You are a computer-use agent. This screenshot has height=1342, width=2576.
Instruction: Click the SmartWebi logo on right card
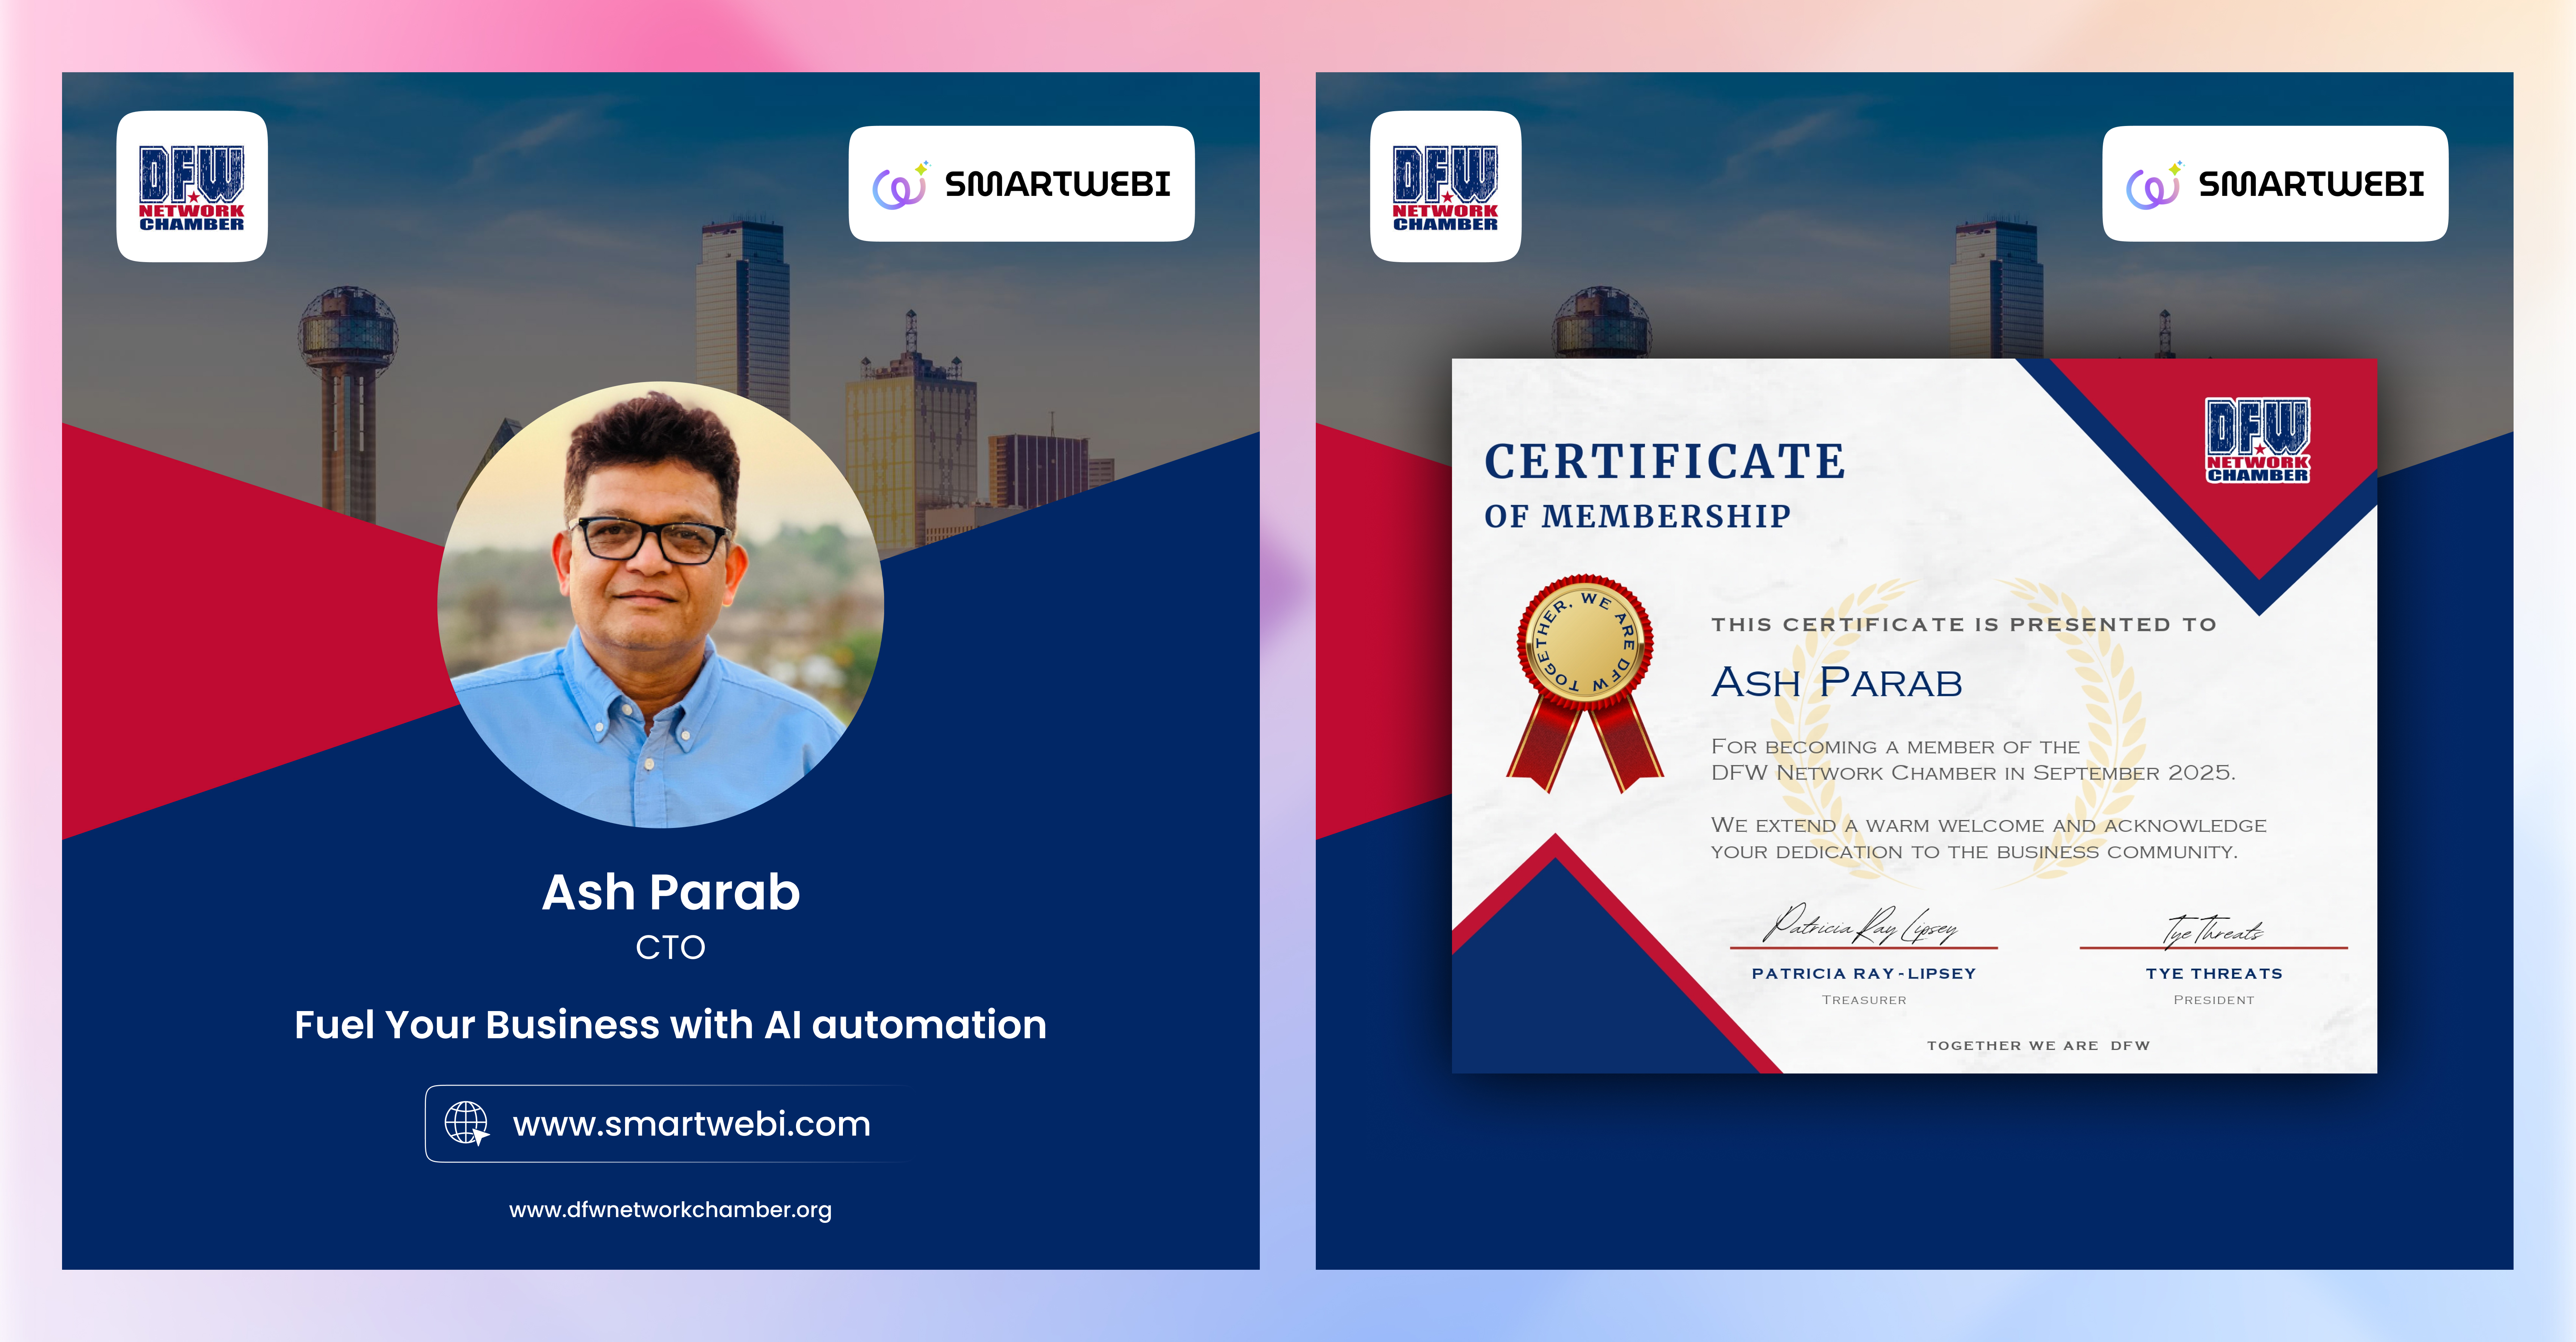(2275, 184)
